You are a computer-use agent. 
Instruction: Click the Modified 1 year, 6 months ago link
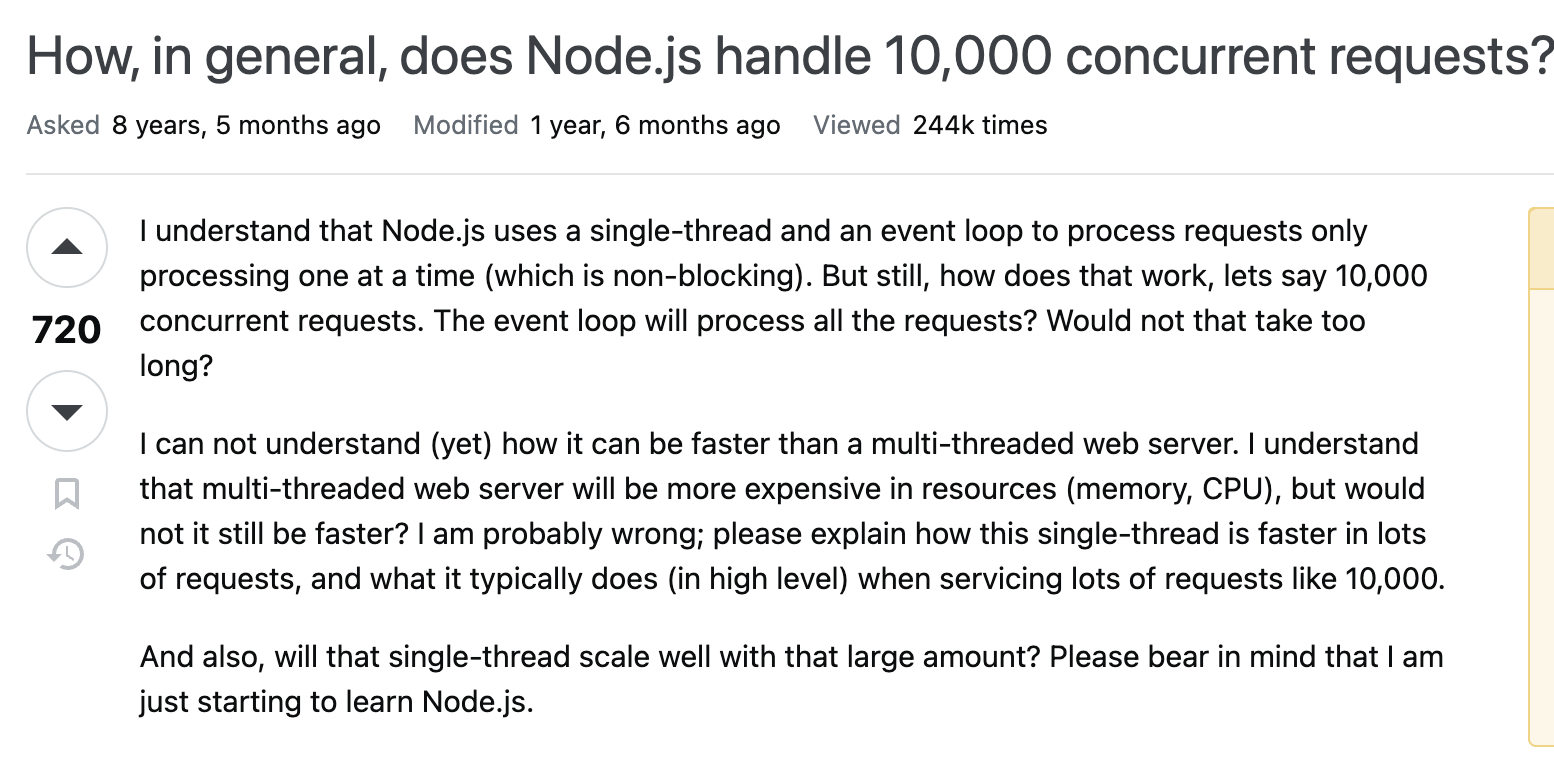(655, 126)
